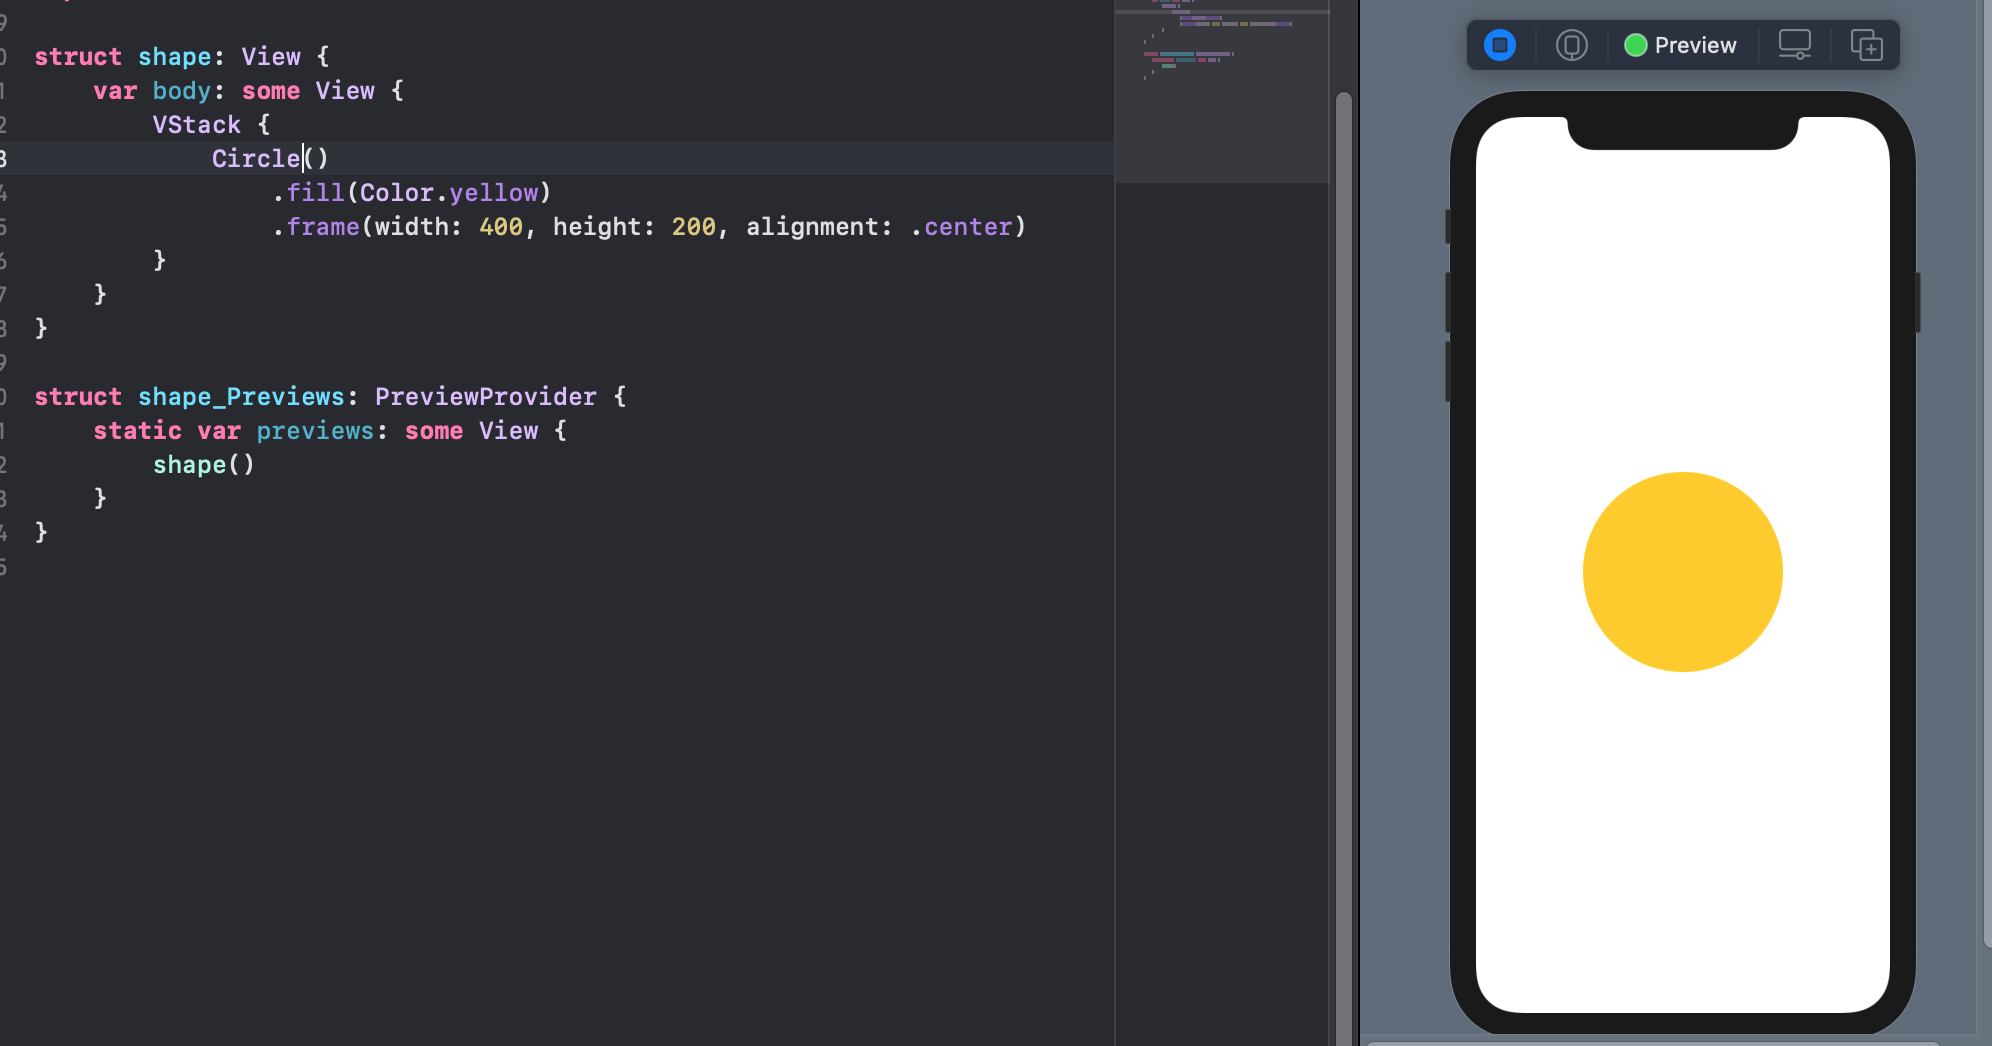This screenshot has width=1992, height=1046.
Task: Click the shape_Previews struct name
Action: click(240, 396)
